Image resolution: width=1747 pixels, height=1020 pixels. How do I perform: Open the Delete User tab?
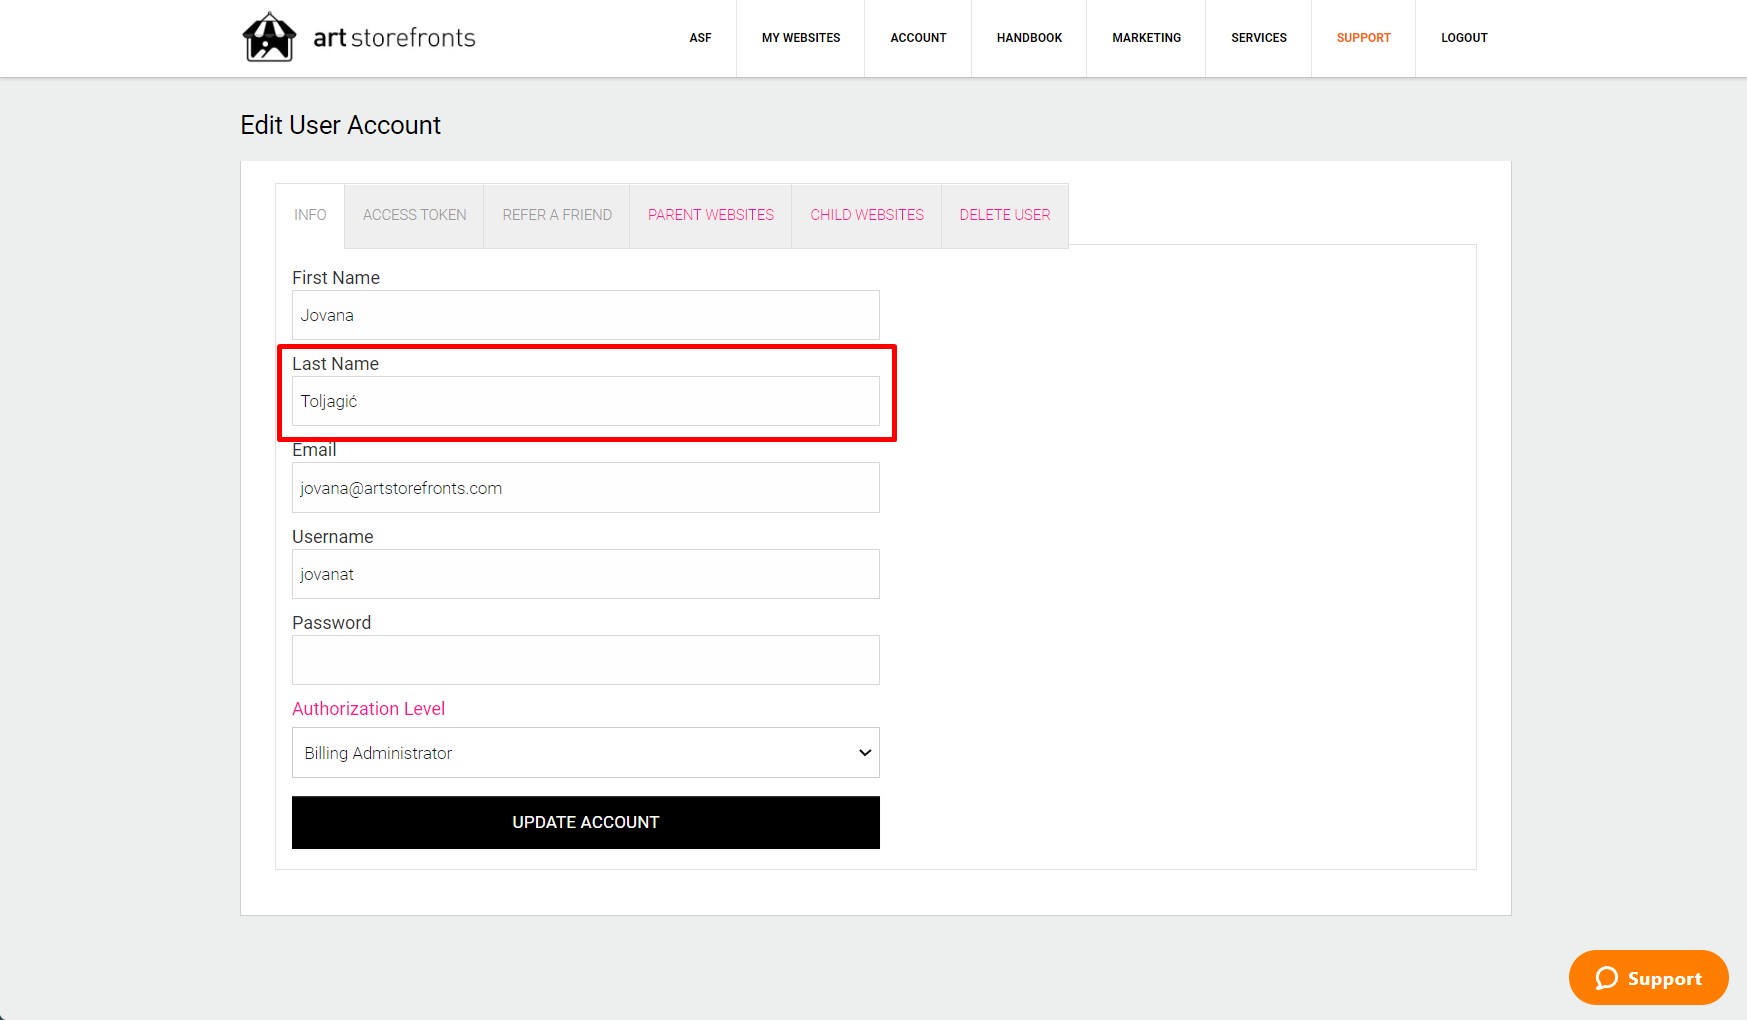click(x=1004, y=214)
